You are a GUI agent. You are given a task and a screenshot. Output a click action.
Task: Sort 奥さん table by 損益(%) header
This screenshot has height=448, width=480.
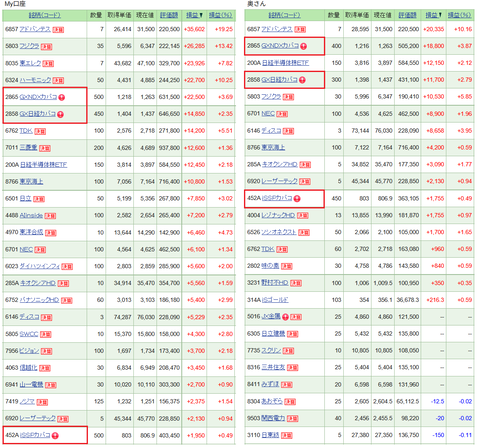pos(459,15)
